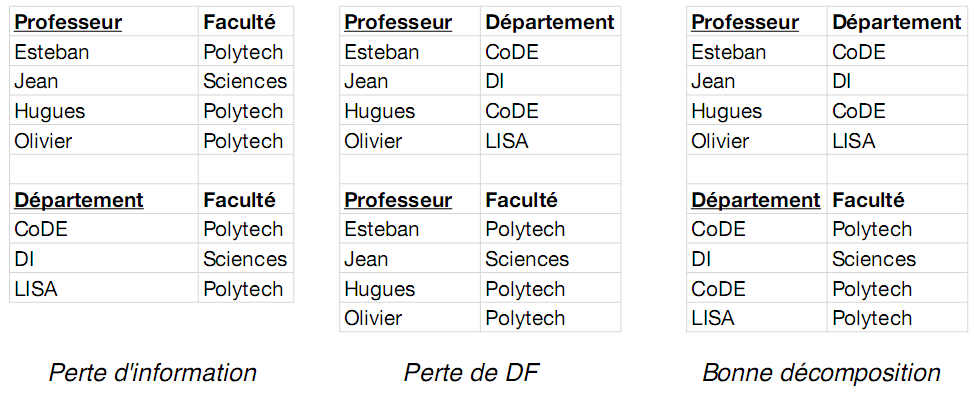
Task: Click Hugues' CoDE cell in the Bonne décomposition group
Action: [898, 111]
